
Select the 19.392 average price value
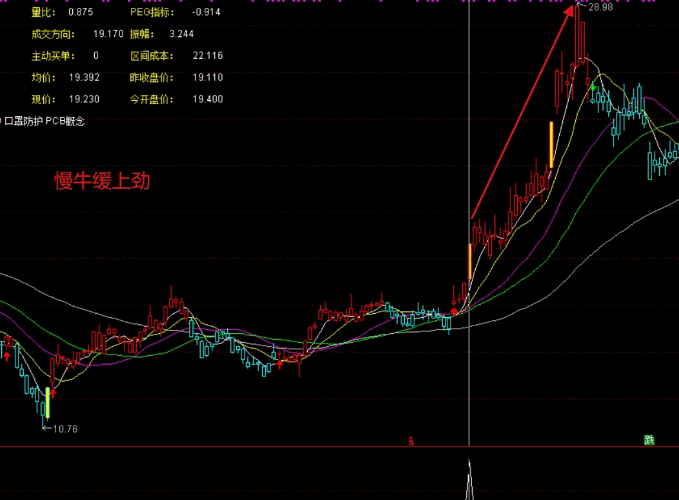tap(84, 77)
